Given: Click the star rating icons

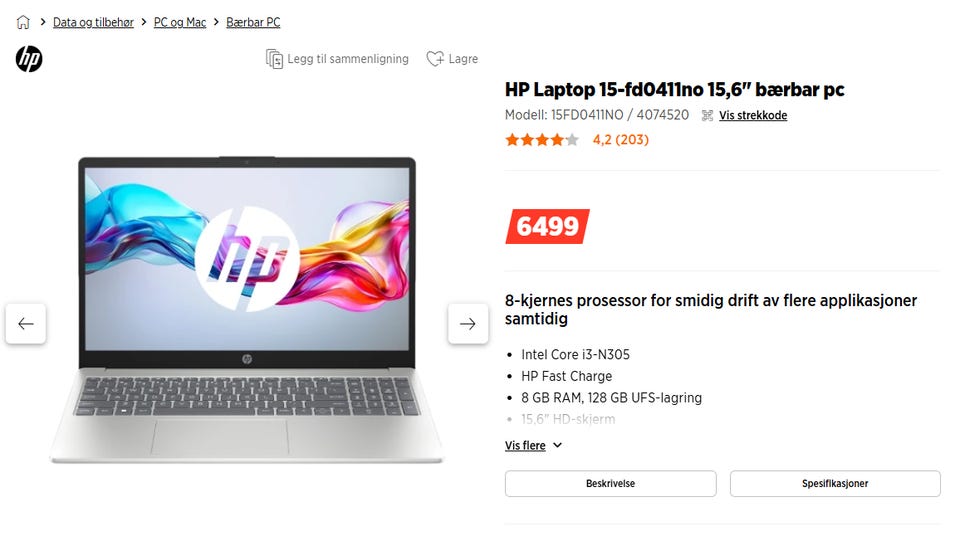Looking at the screenshot, I should [x=542, y=140].
